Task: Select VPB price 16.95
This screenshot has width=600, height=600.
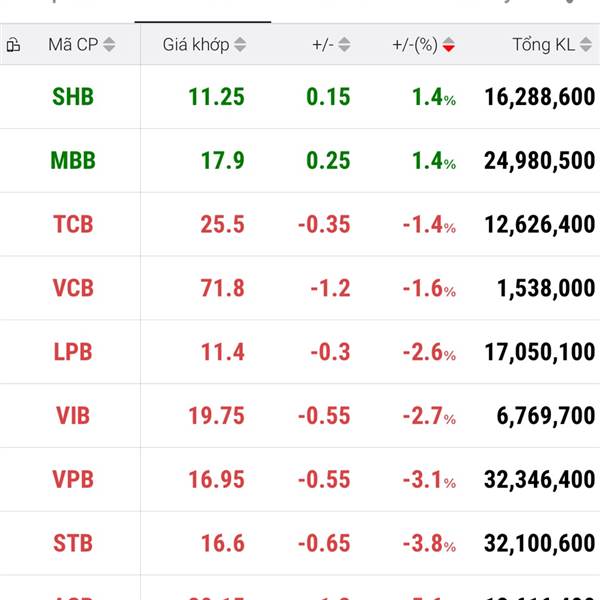Action: [x=217, y=479]
